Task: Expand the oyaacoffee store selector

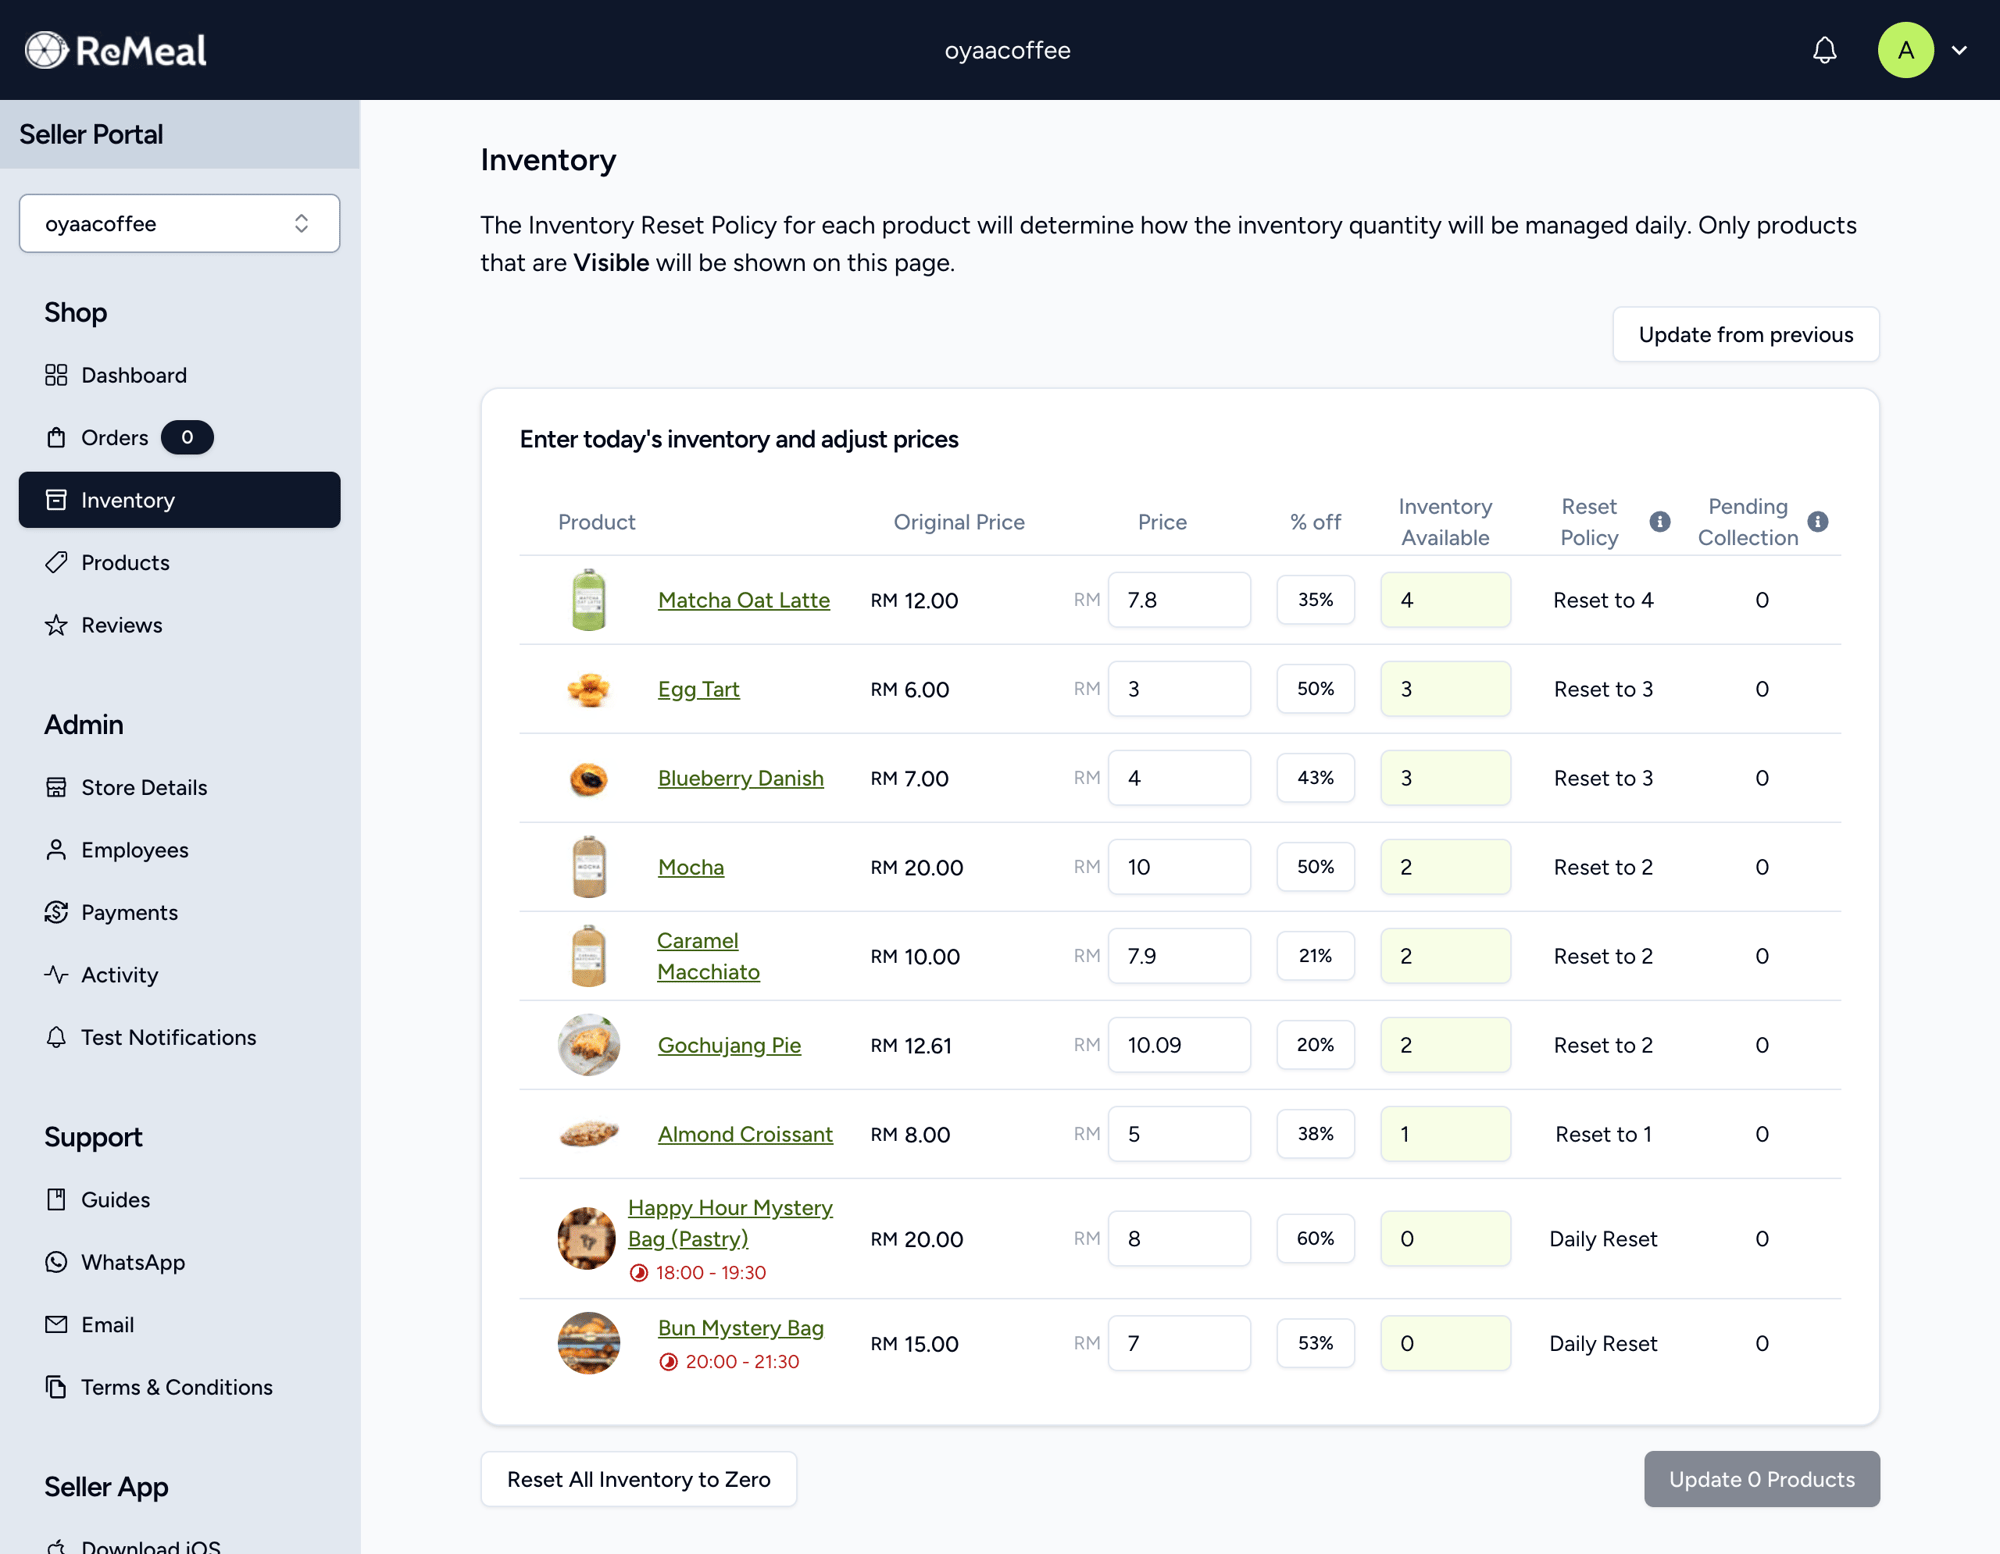Action: (x=179, y=223)
